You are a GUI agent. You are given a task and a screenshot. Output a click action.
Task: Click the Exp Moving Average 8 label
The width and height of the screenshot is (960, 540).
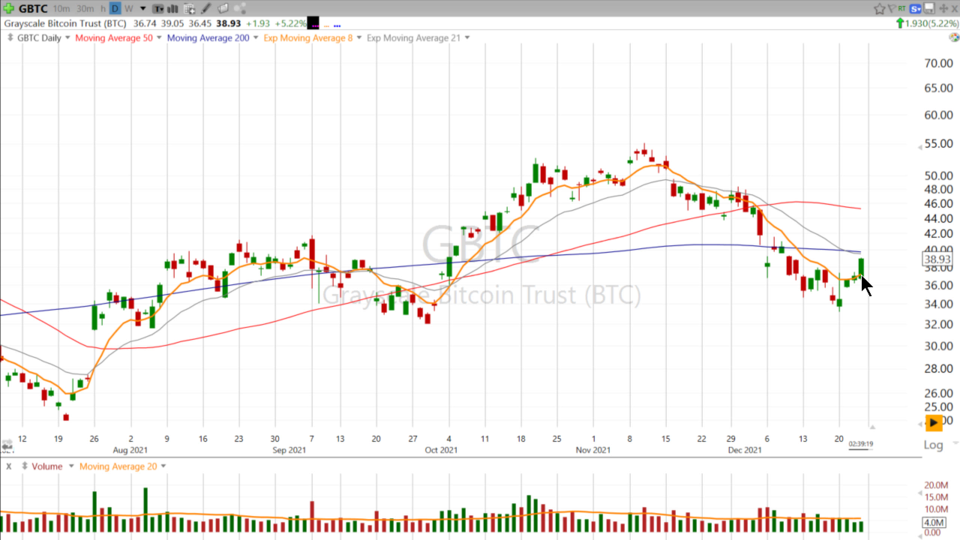[308, 38]
